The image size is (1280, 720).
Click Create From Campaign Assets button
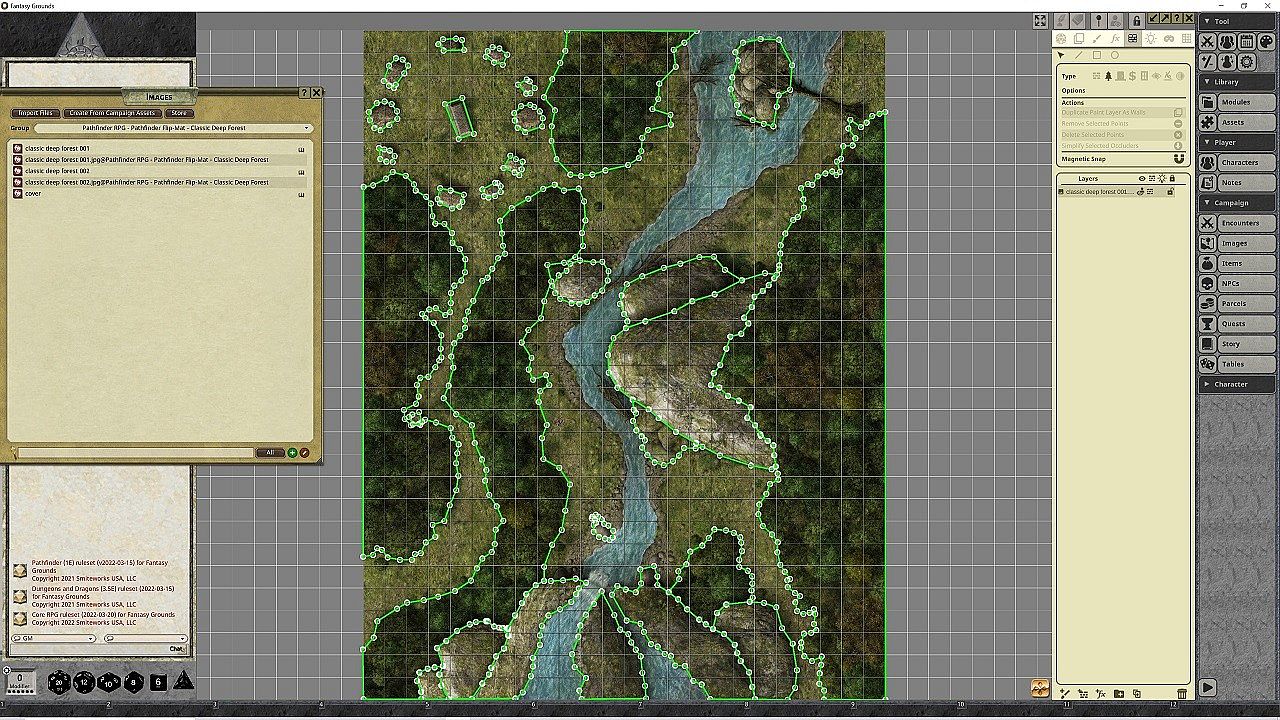112,113
